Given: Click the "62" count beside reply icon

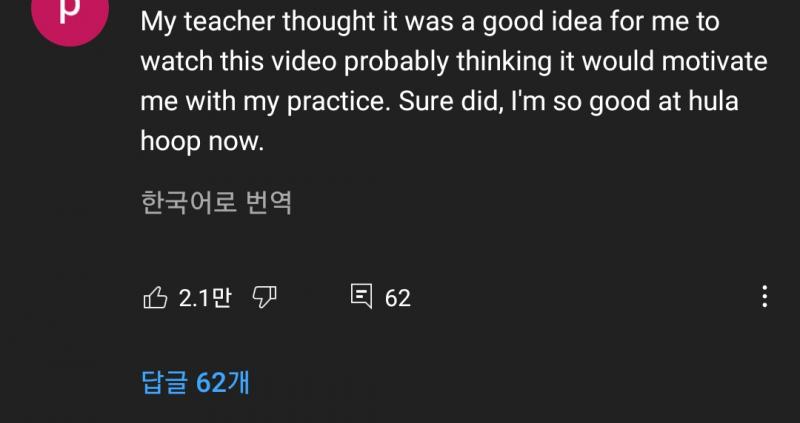Looking at the screenshot, I should point(397,298).
